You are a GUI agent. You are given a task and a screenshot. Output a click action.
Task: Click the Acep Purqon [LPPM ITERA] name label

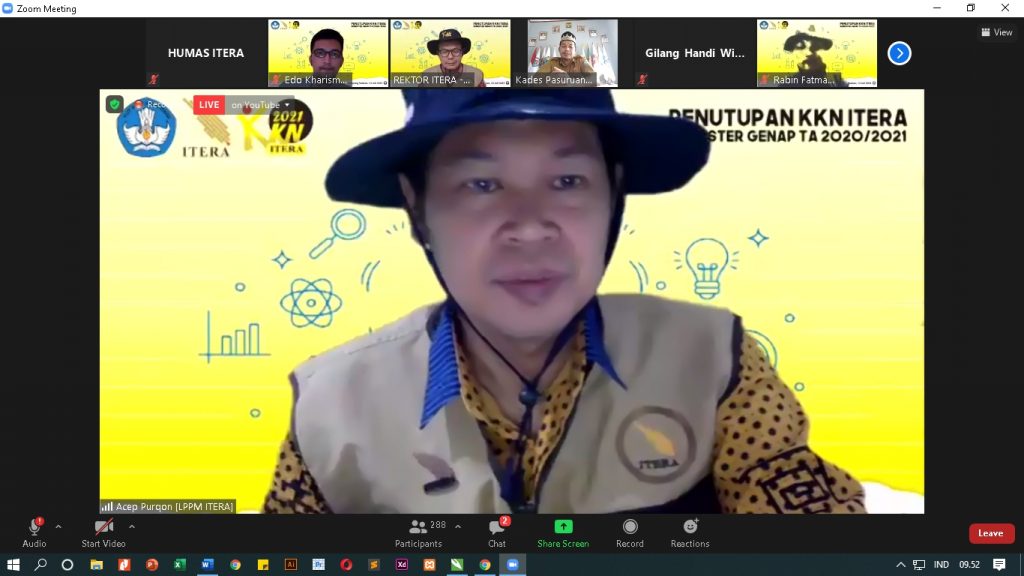coord(174,506)
